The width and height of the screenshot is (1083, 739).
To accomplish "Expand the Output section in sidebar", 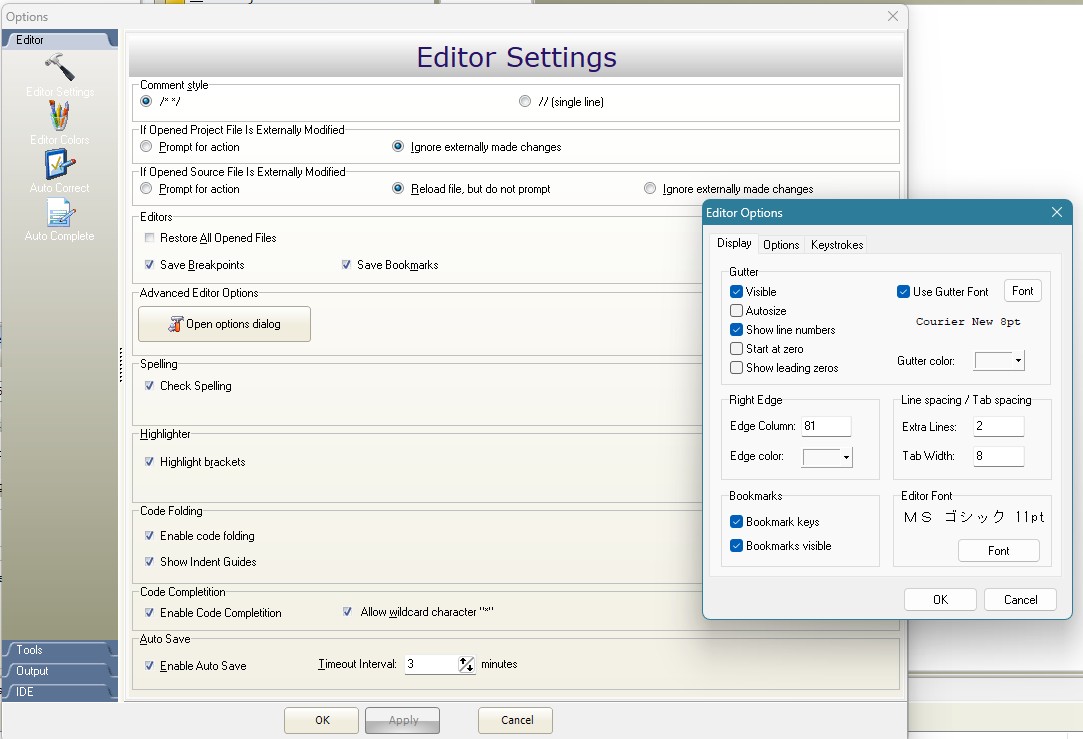I will click(x=58, y=671).
